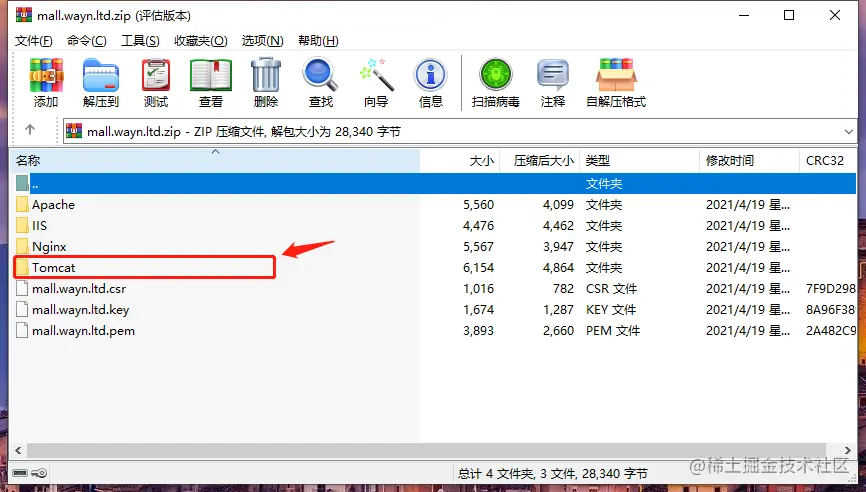Click the CRC32 value 8A96F38
866x492 pixels.
tap(830, 310)
